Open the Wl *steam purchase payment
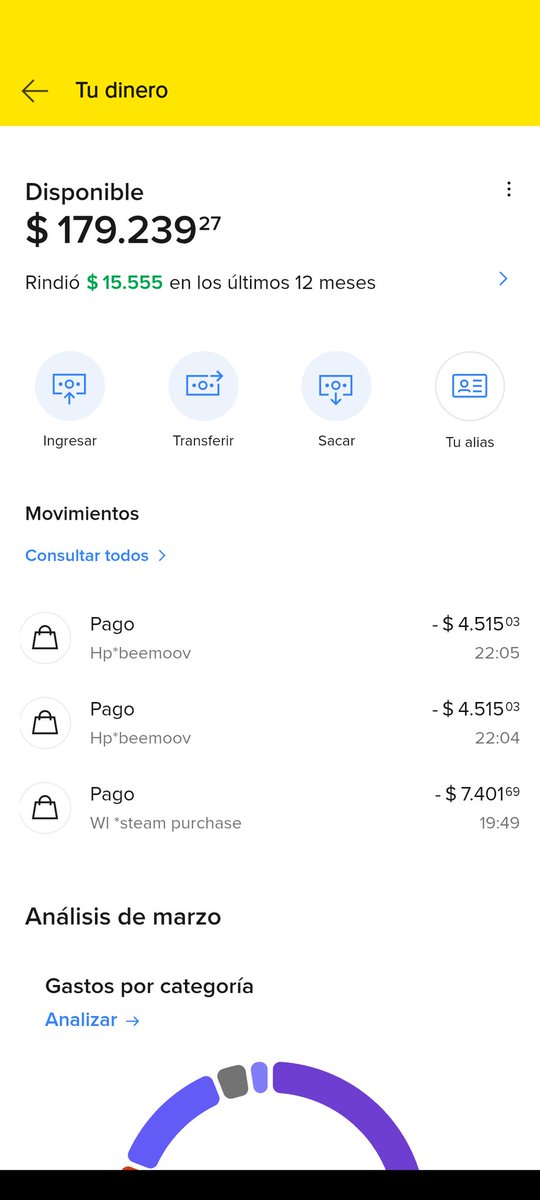Image resolution: width=540 pixels, height=1200 pixels. pos(270,808)
